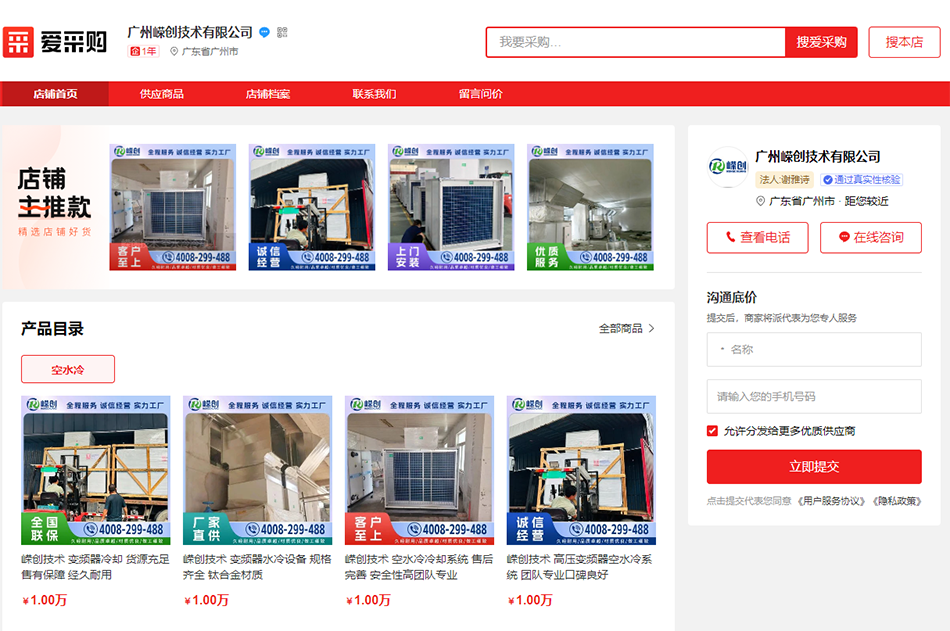The image size is (950, 631).
Task: Click 查看电话 button
Action: coord(757,238)
